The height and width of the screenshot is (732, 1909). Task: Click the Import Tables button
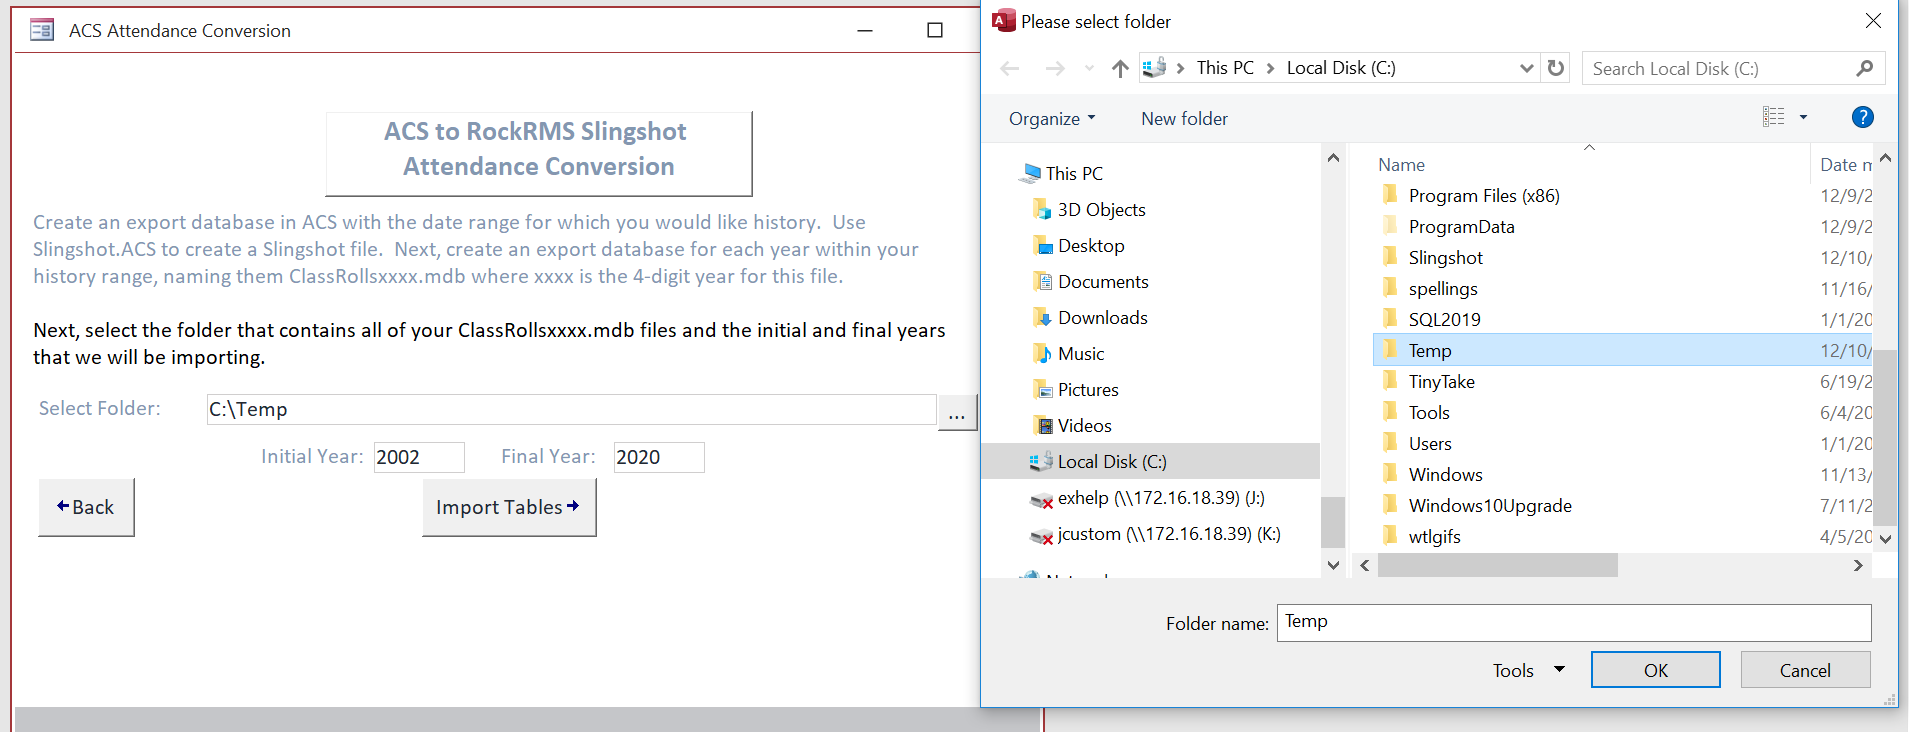[x=509, y=507]
